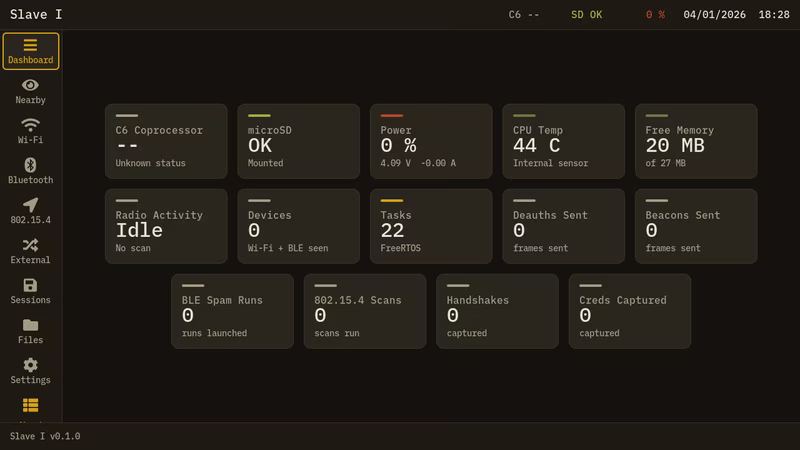Viewport: 800px width, 450px height.
Task: Click the -0.00 A current reading
Action: pos(438,163)
